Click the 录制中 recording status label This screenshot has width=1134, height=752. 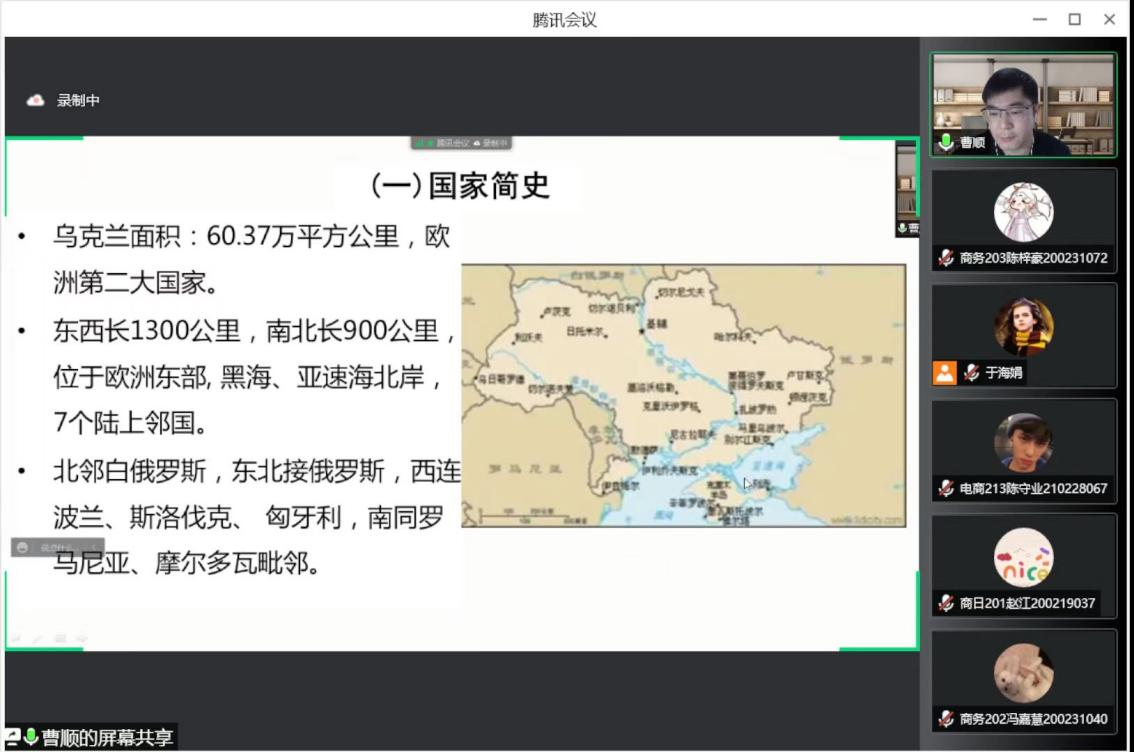pos(78,101)
